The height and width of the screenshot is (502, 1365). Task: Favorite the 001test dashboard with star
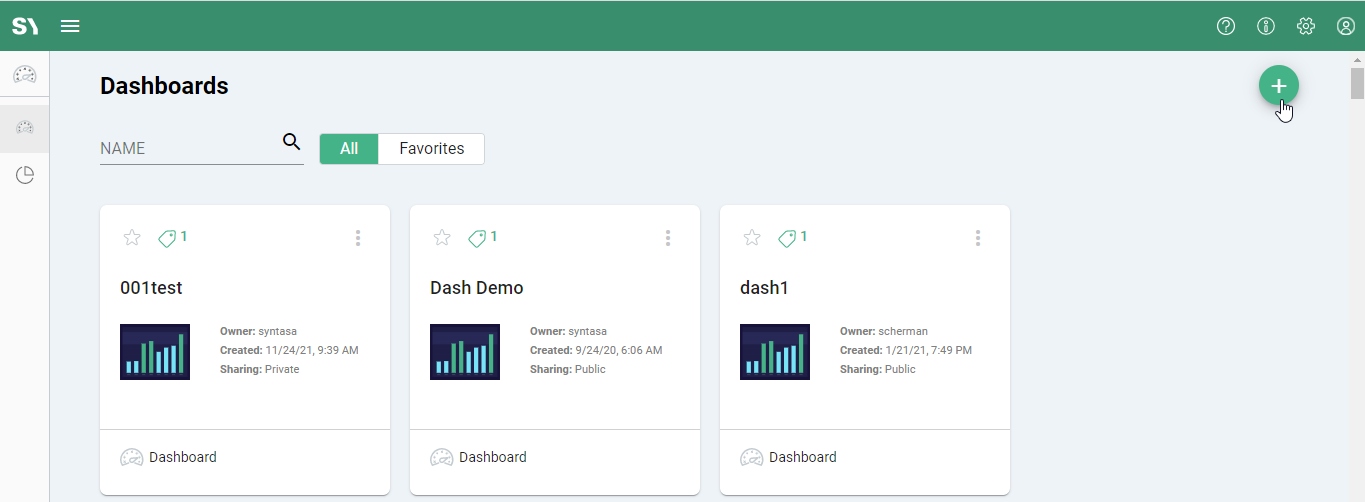coord(132,238)
